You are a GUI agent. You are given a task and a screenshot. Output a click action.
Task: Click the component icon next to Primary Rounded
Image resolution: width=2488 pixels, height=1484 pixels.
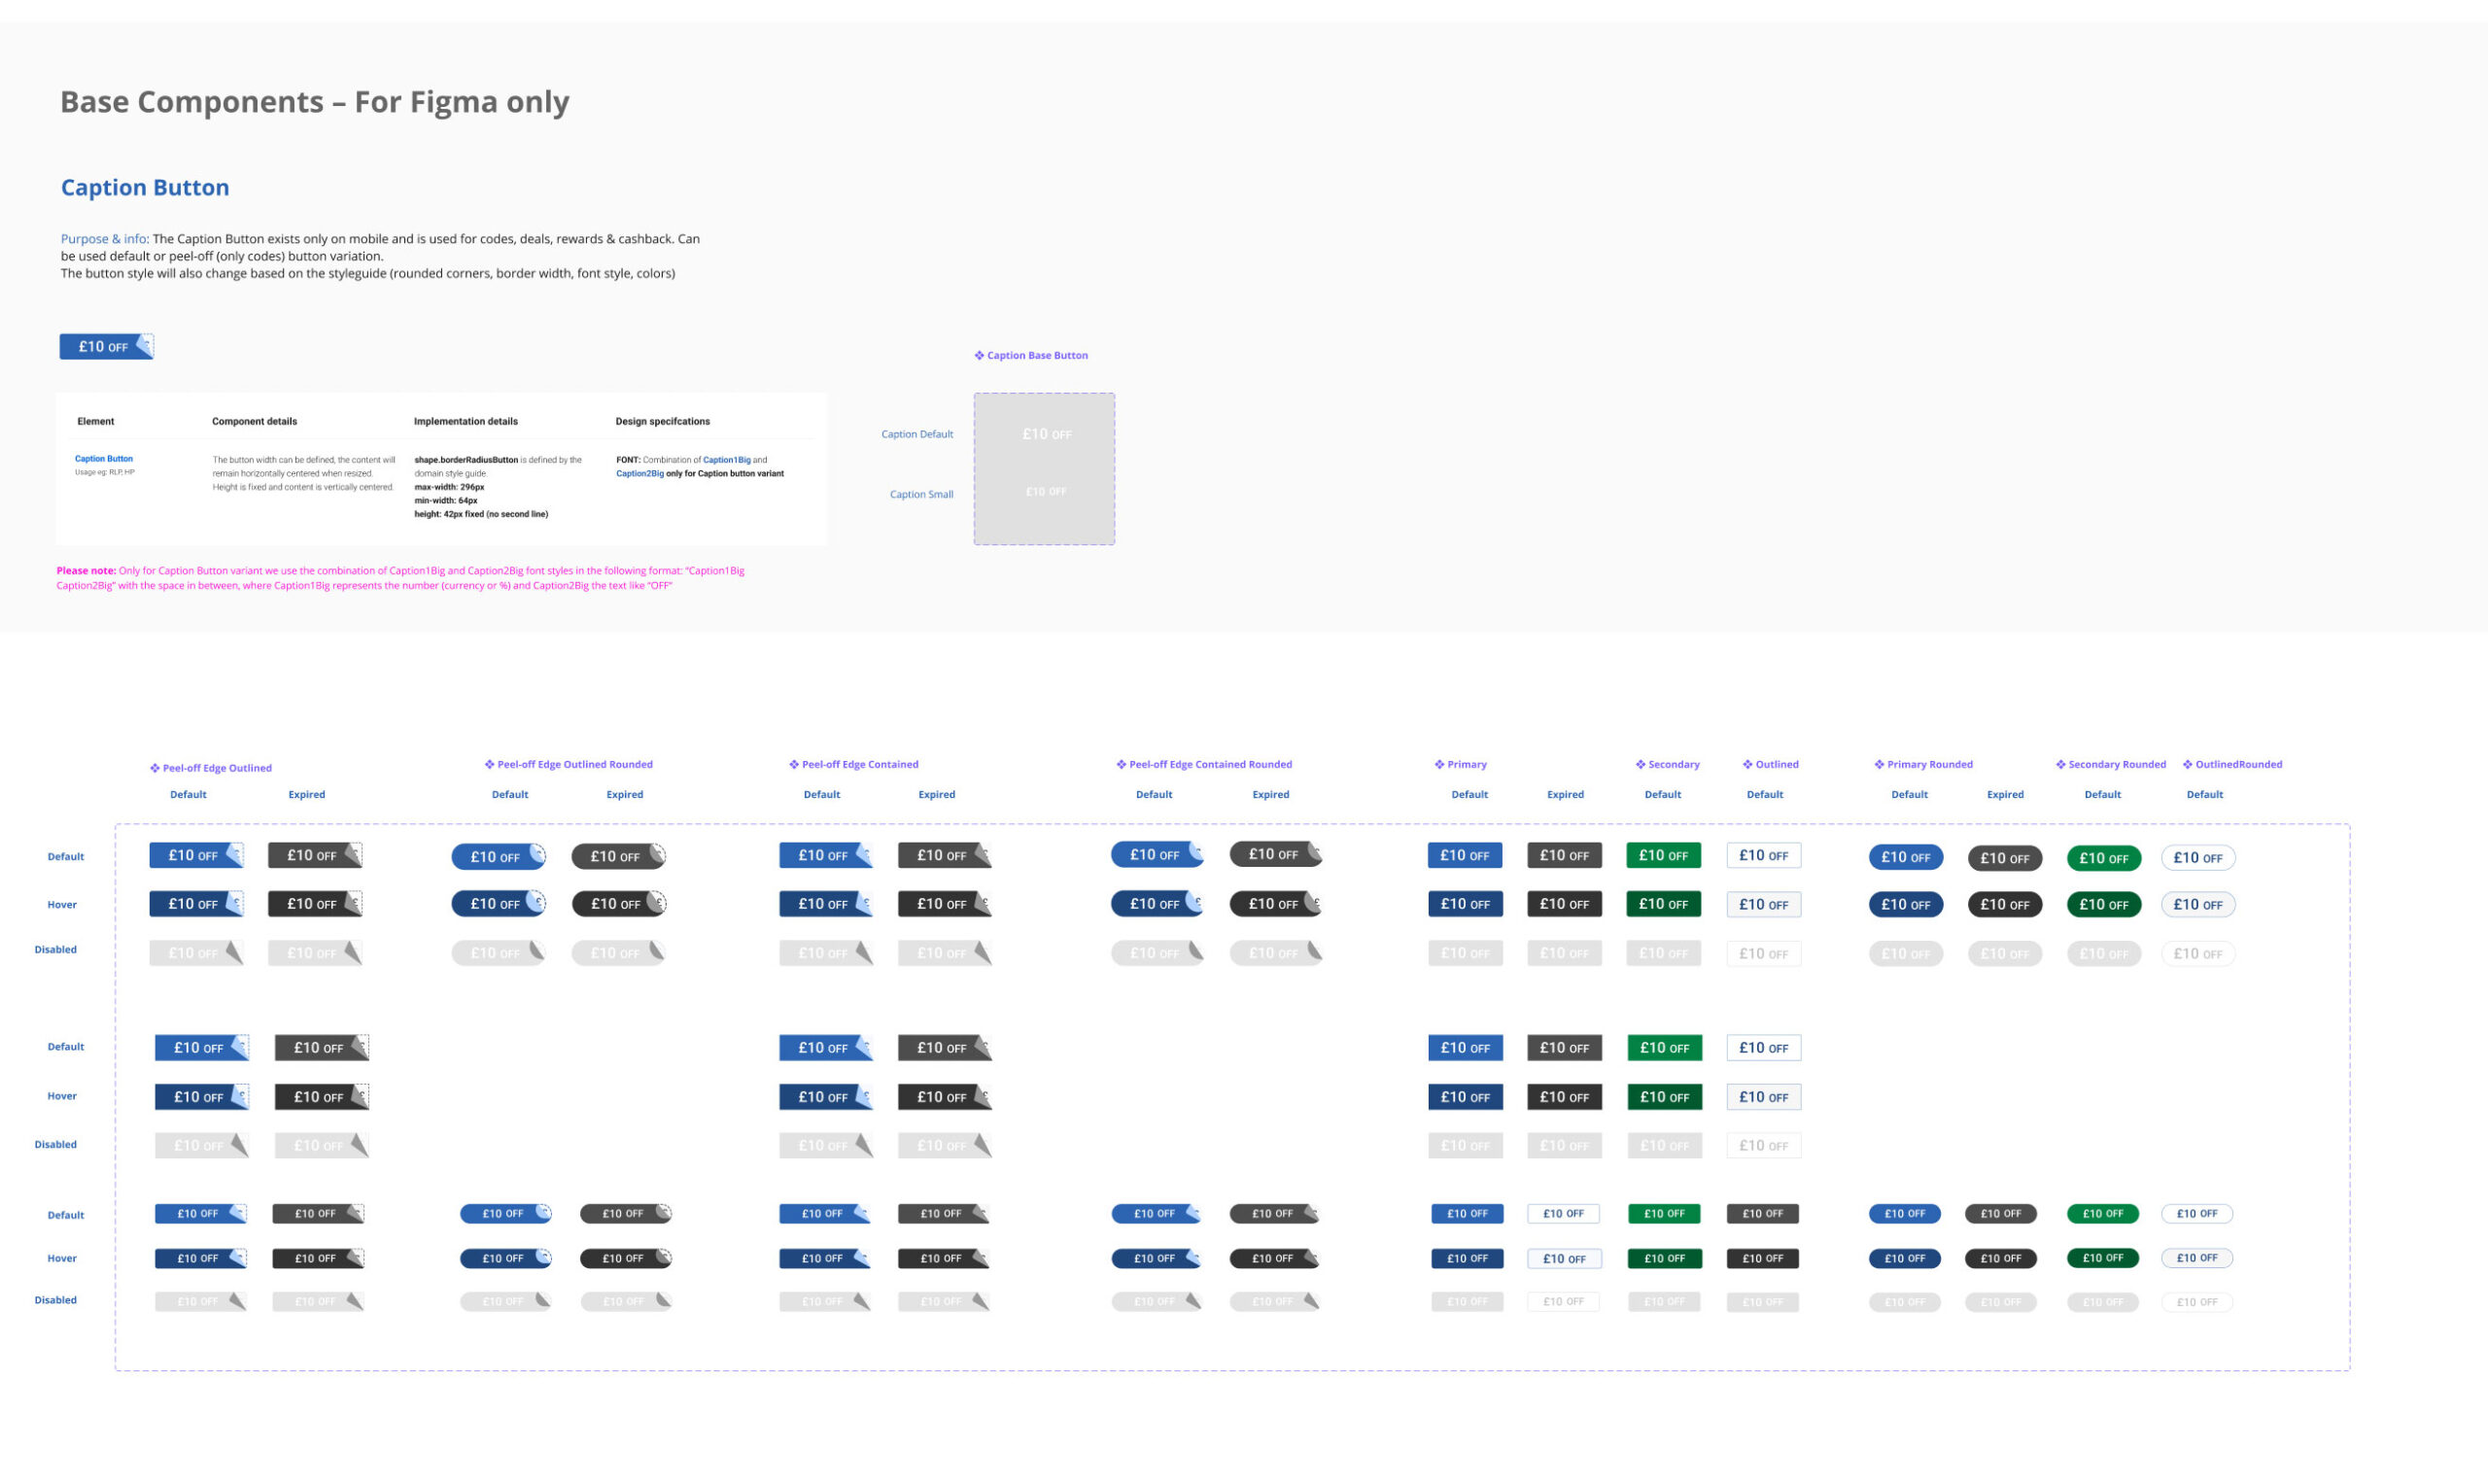(x=1879, y=764)
